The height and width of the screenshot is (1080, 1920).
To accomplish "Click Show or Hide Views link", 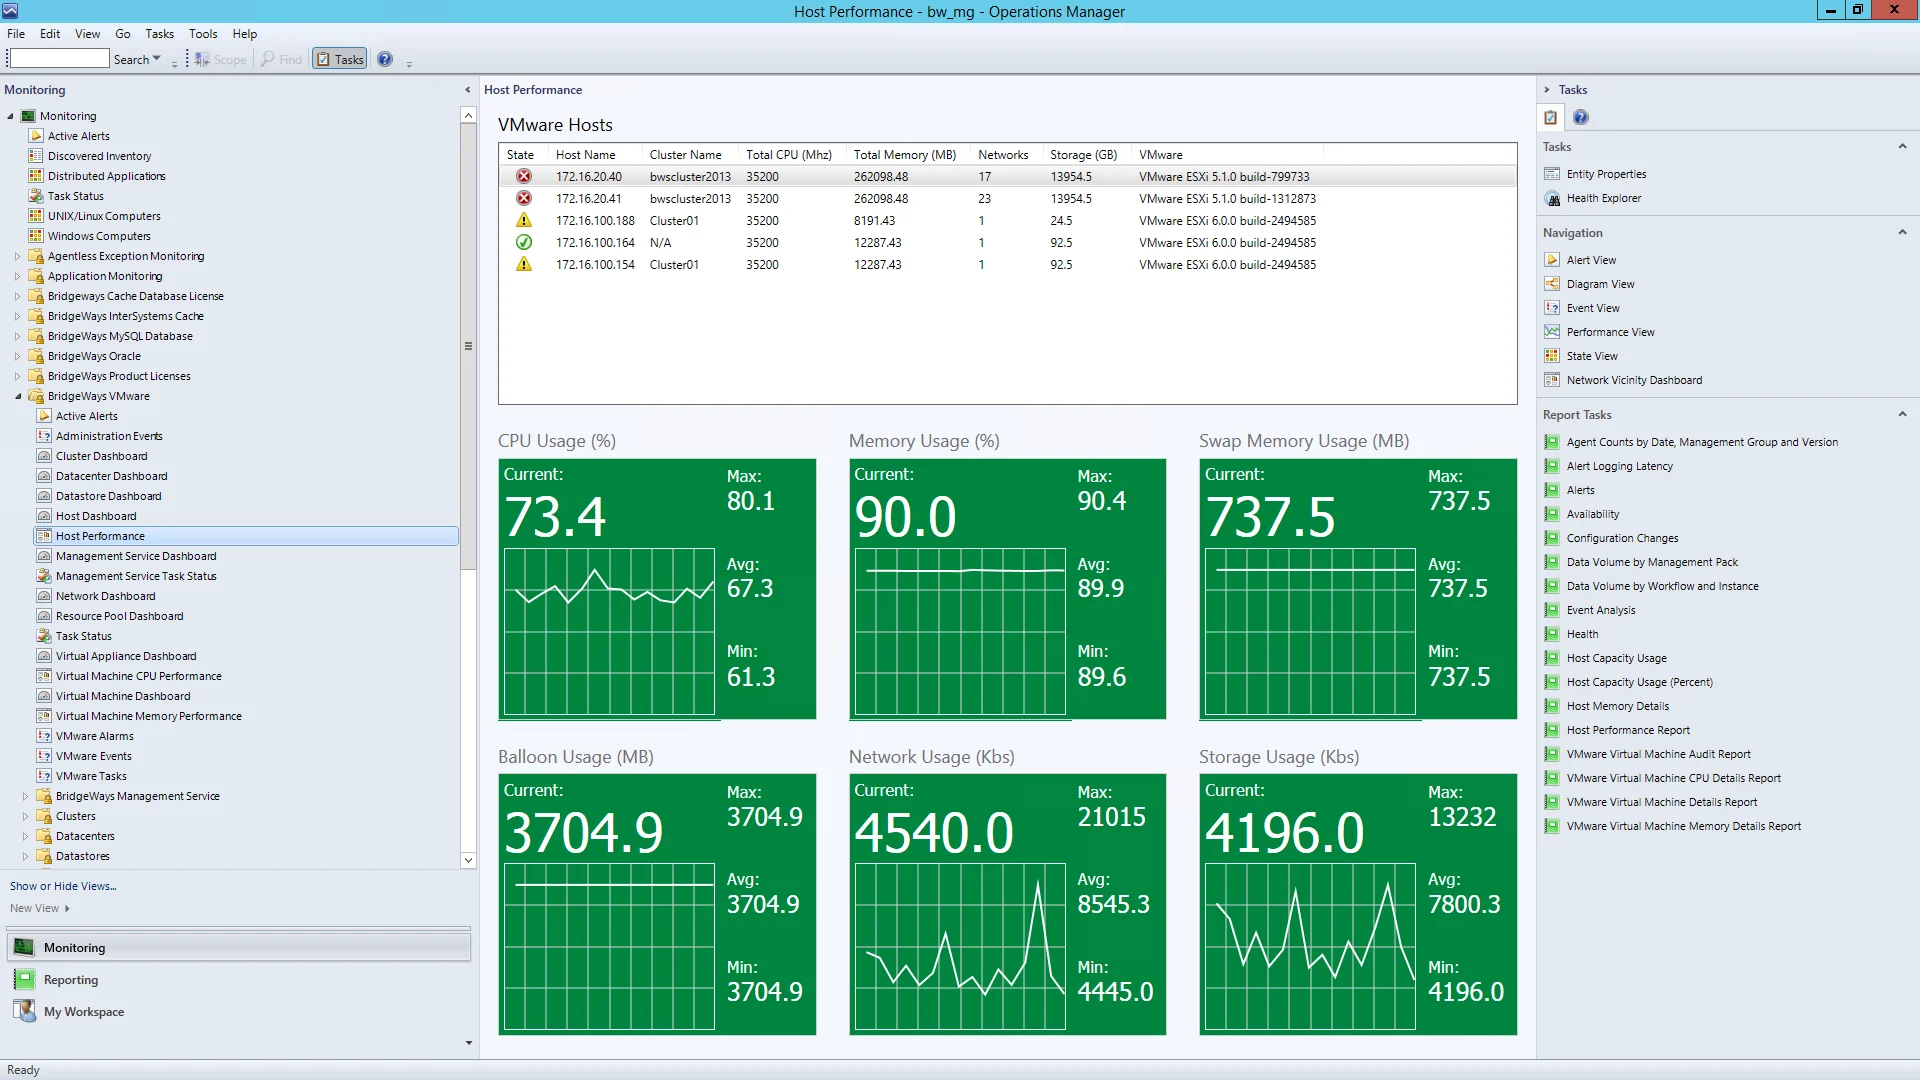I will [63, 886].
